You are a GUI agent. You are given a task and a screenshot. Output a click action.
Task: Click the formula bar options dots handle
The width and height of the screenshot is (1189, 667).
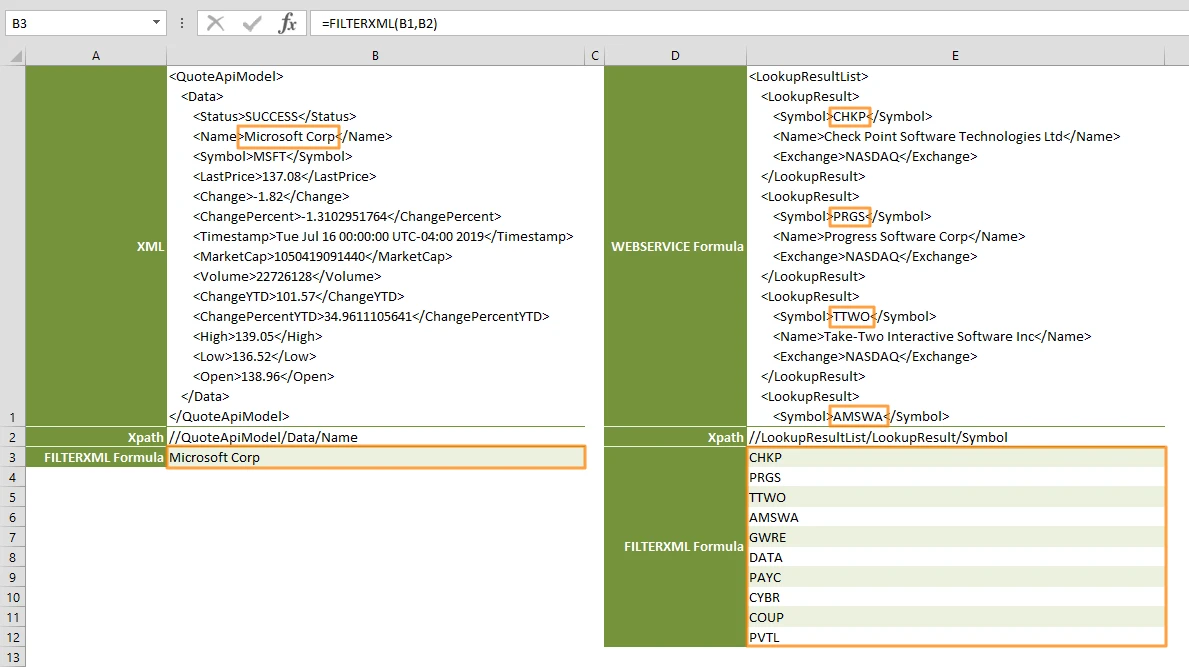point(182,23)
